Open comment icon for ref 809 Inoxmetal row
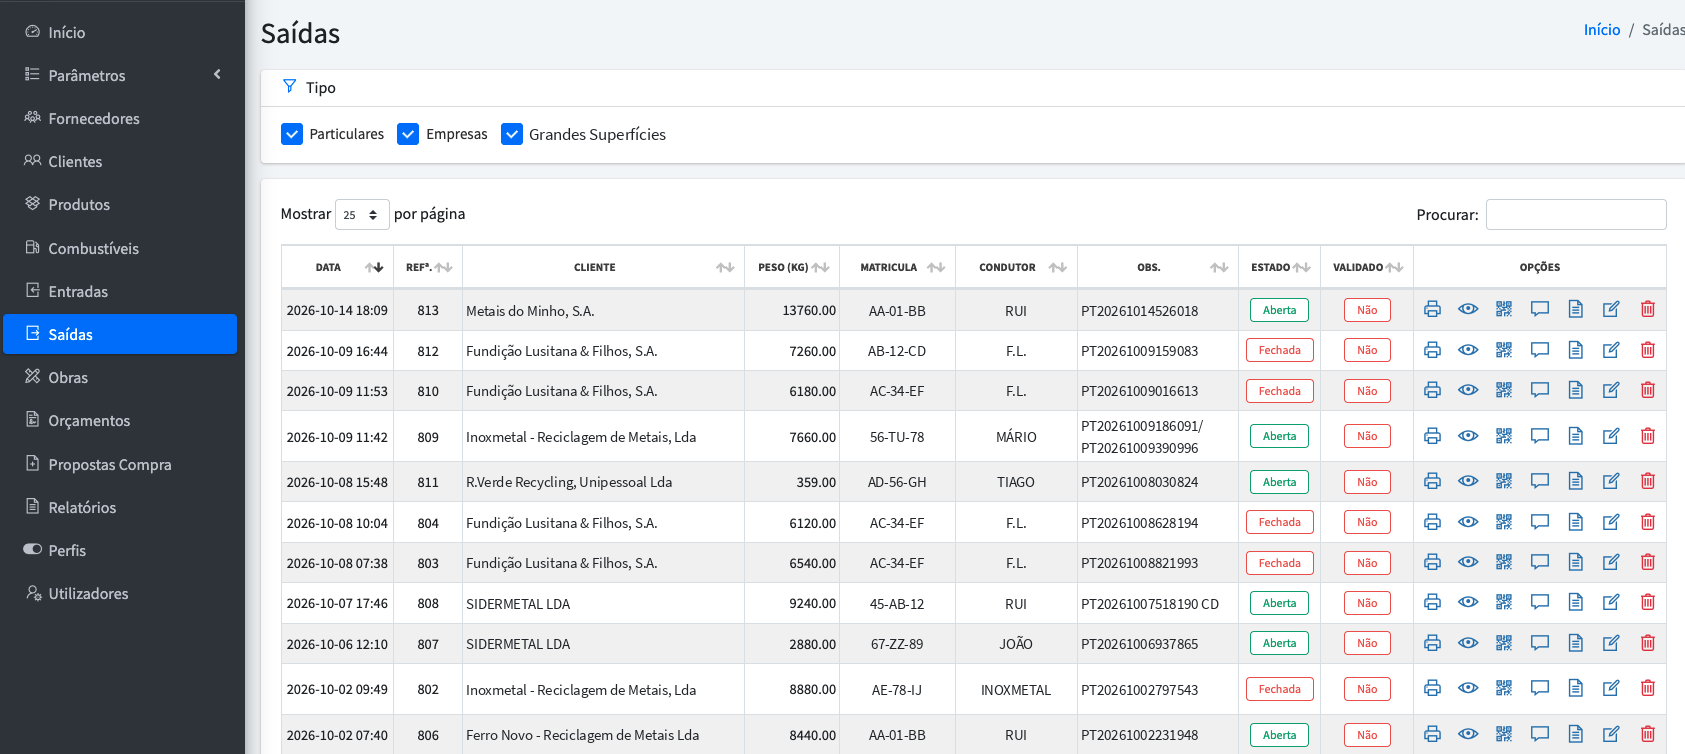This screenshot has width=1685, height=754. [x=1540, y=436]
